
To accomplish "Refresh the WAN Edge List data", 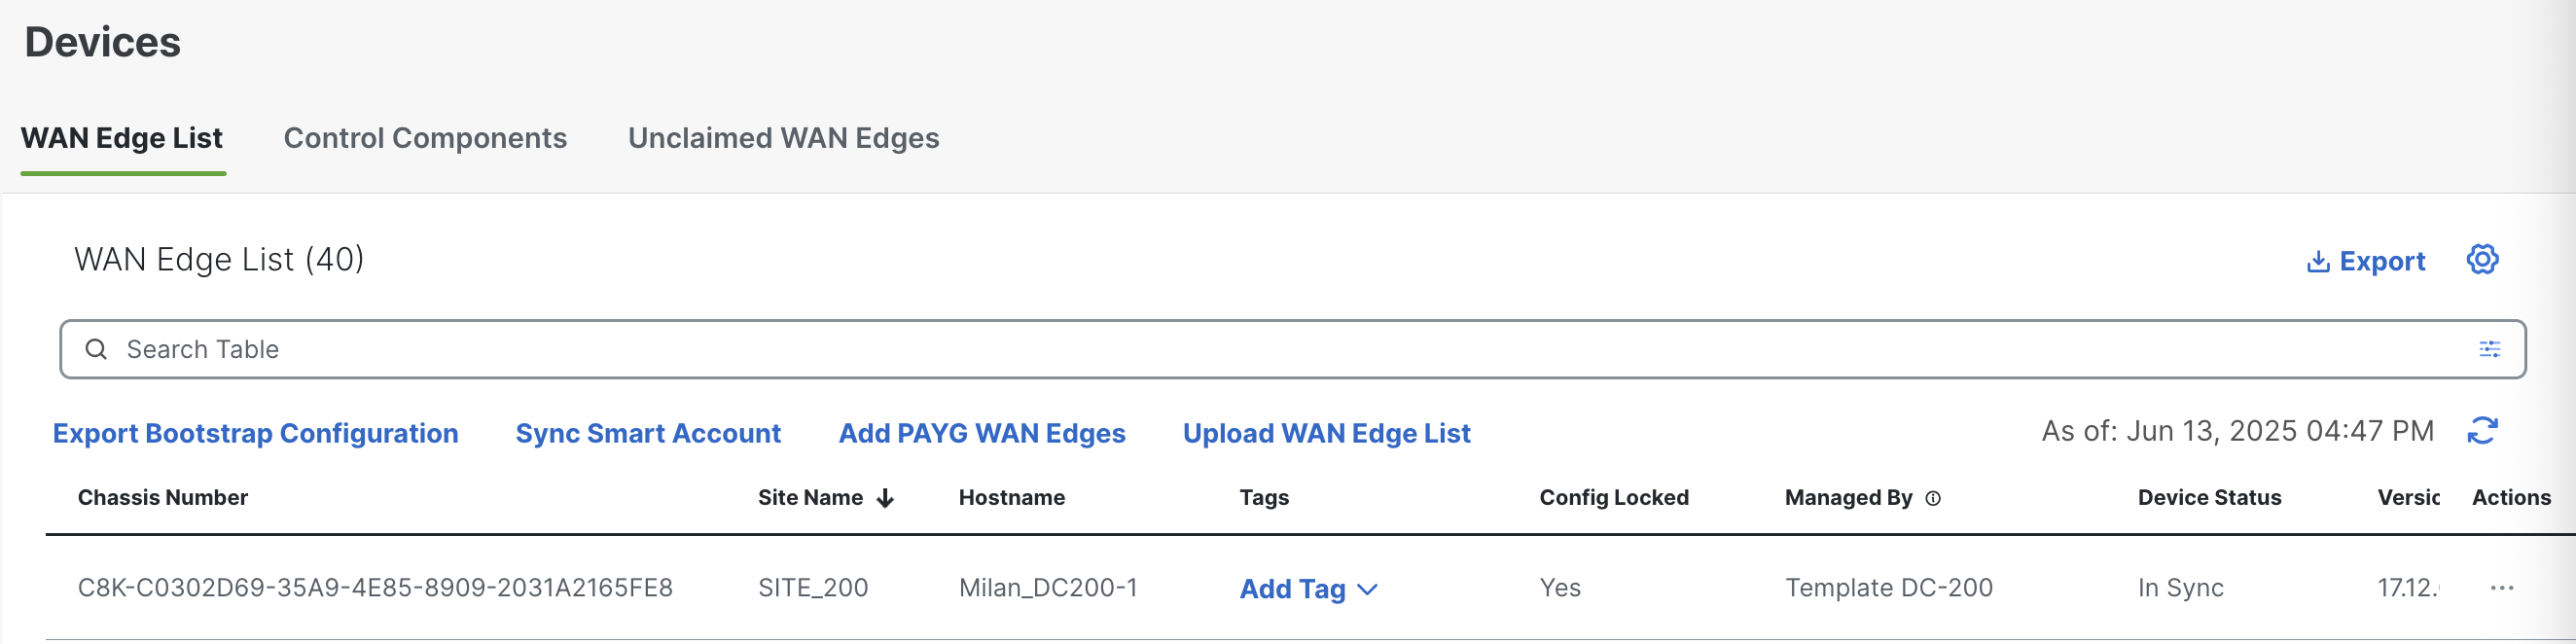I will [x=2482, y=431].
